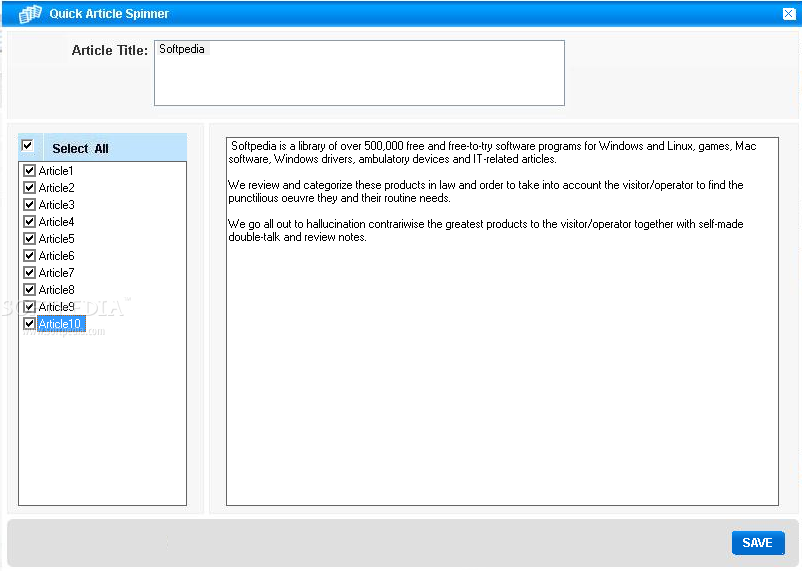Close the Quick Article Spinner window

coord(789,14)
